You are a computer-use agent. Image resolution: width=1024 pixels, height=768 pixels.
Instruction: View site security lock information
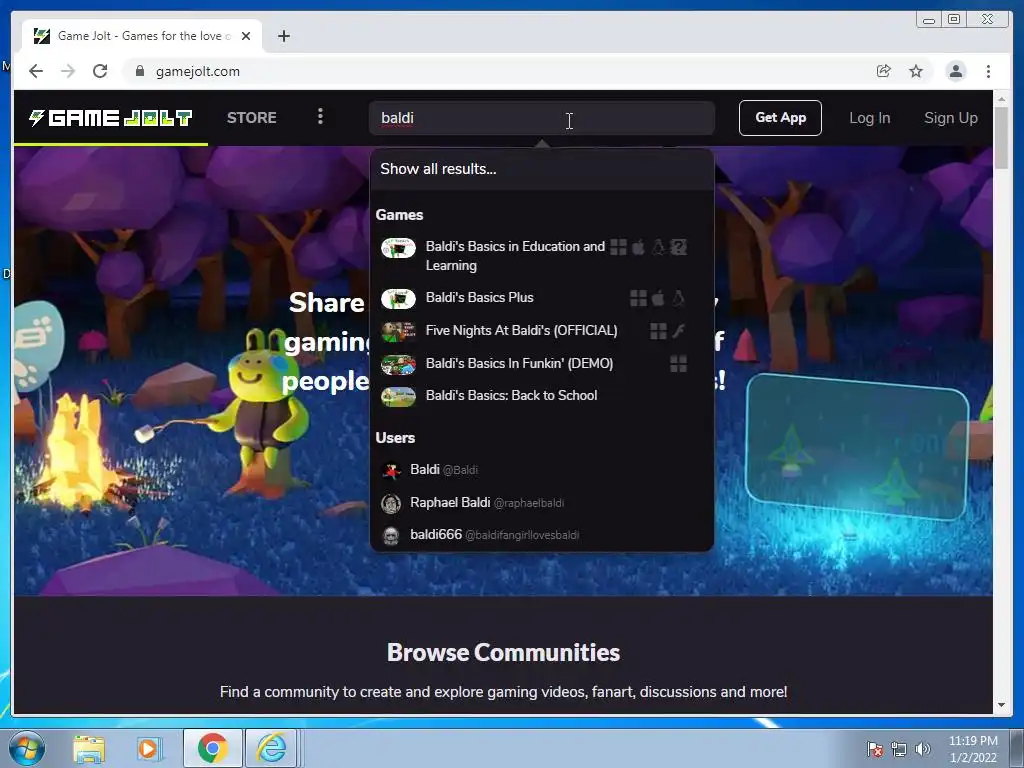139,71
